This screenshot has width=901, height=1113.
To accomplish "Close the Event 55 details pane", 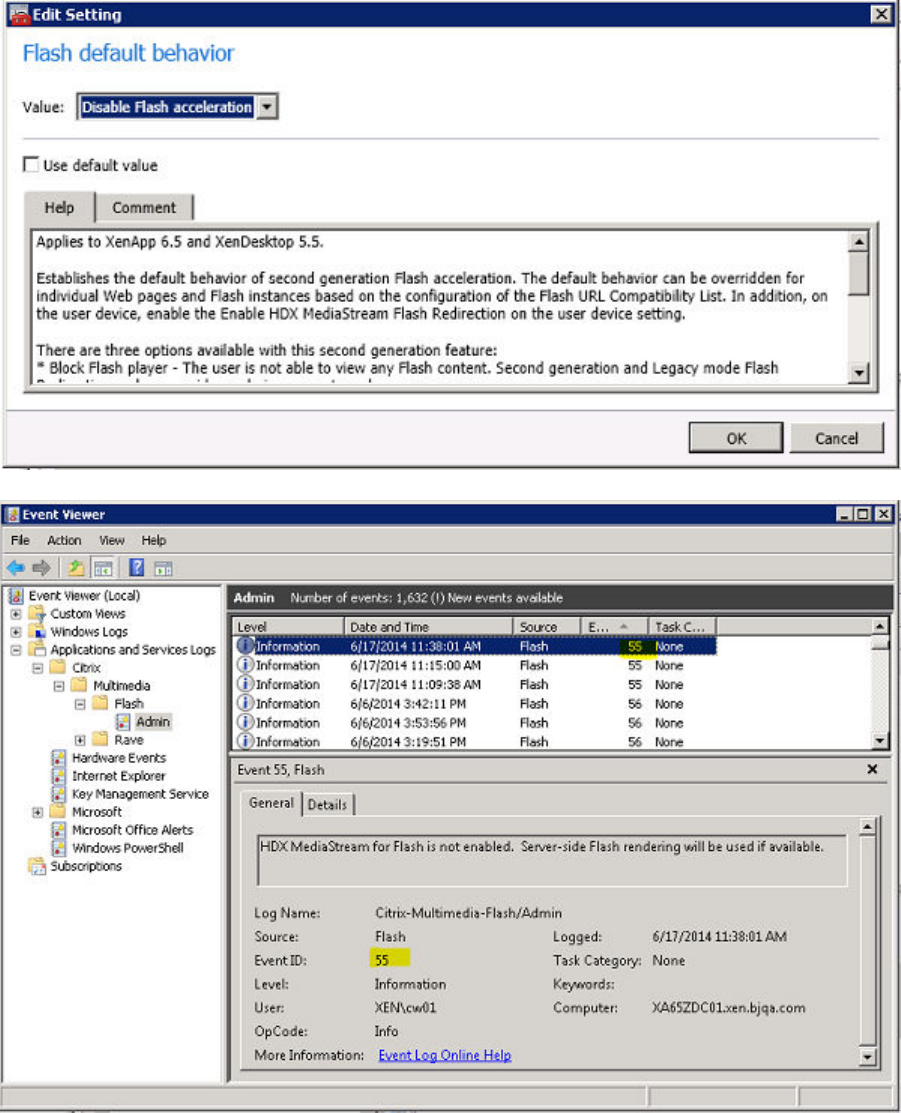I will tap(872, 769).
